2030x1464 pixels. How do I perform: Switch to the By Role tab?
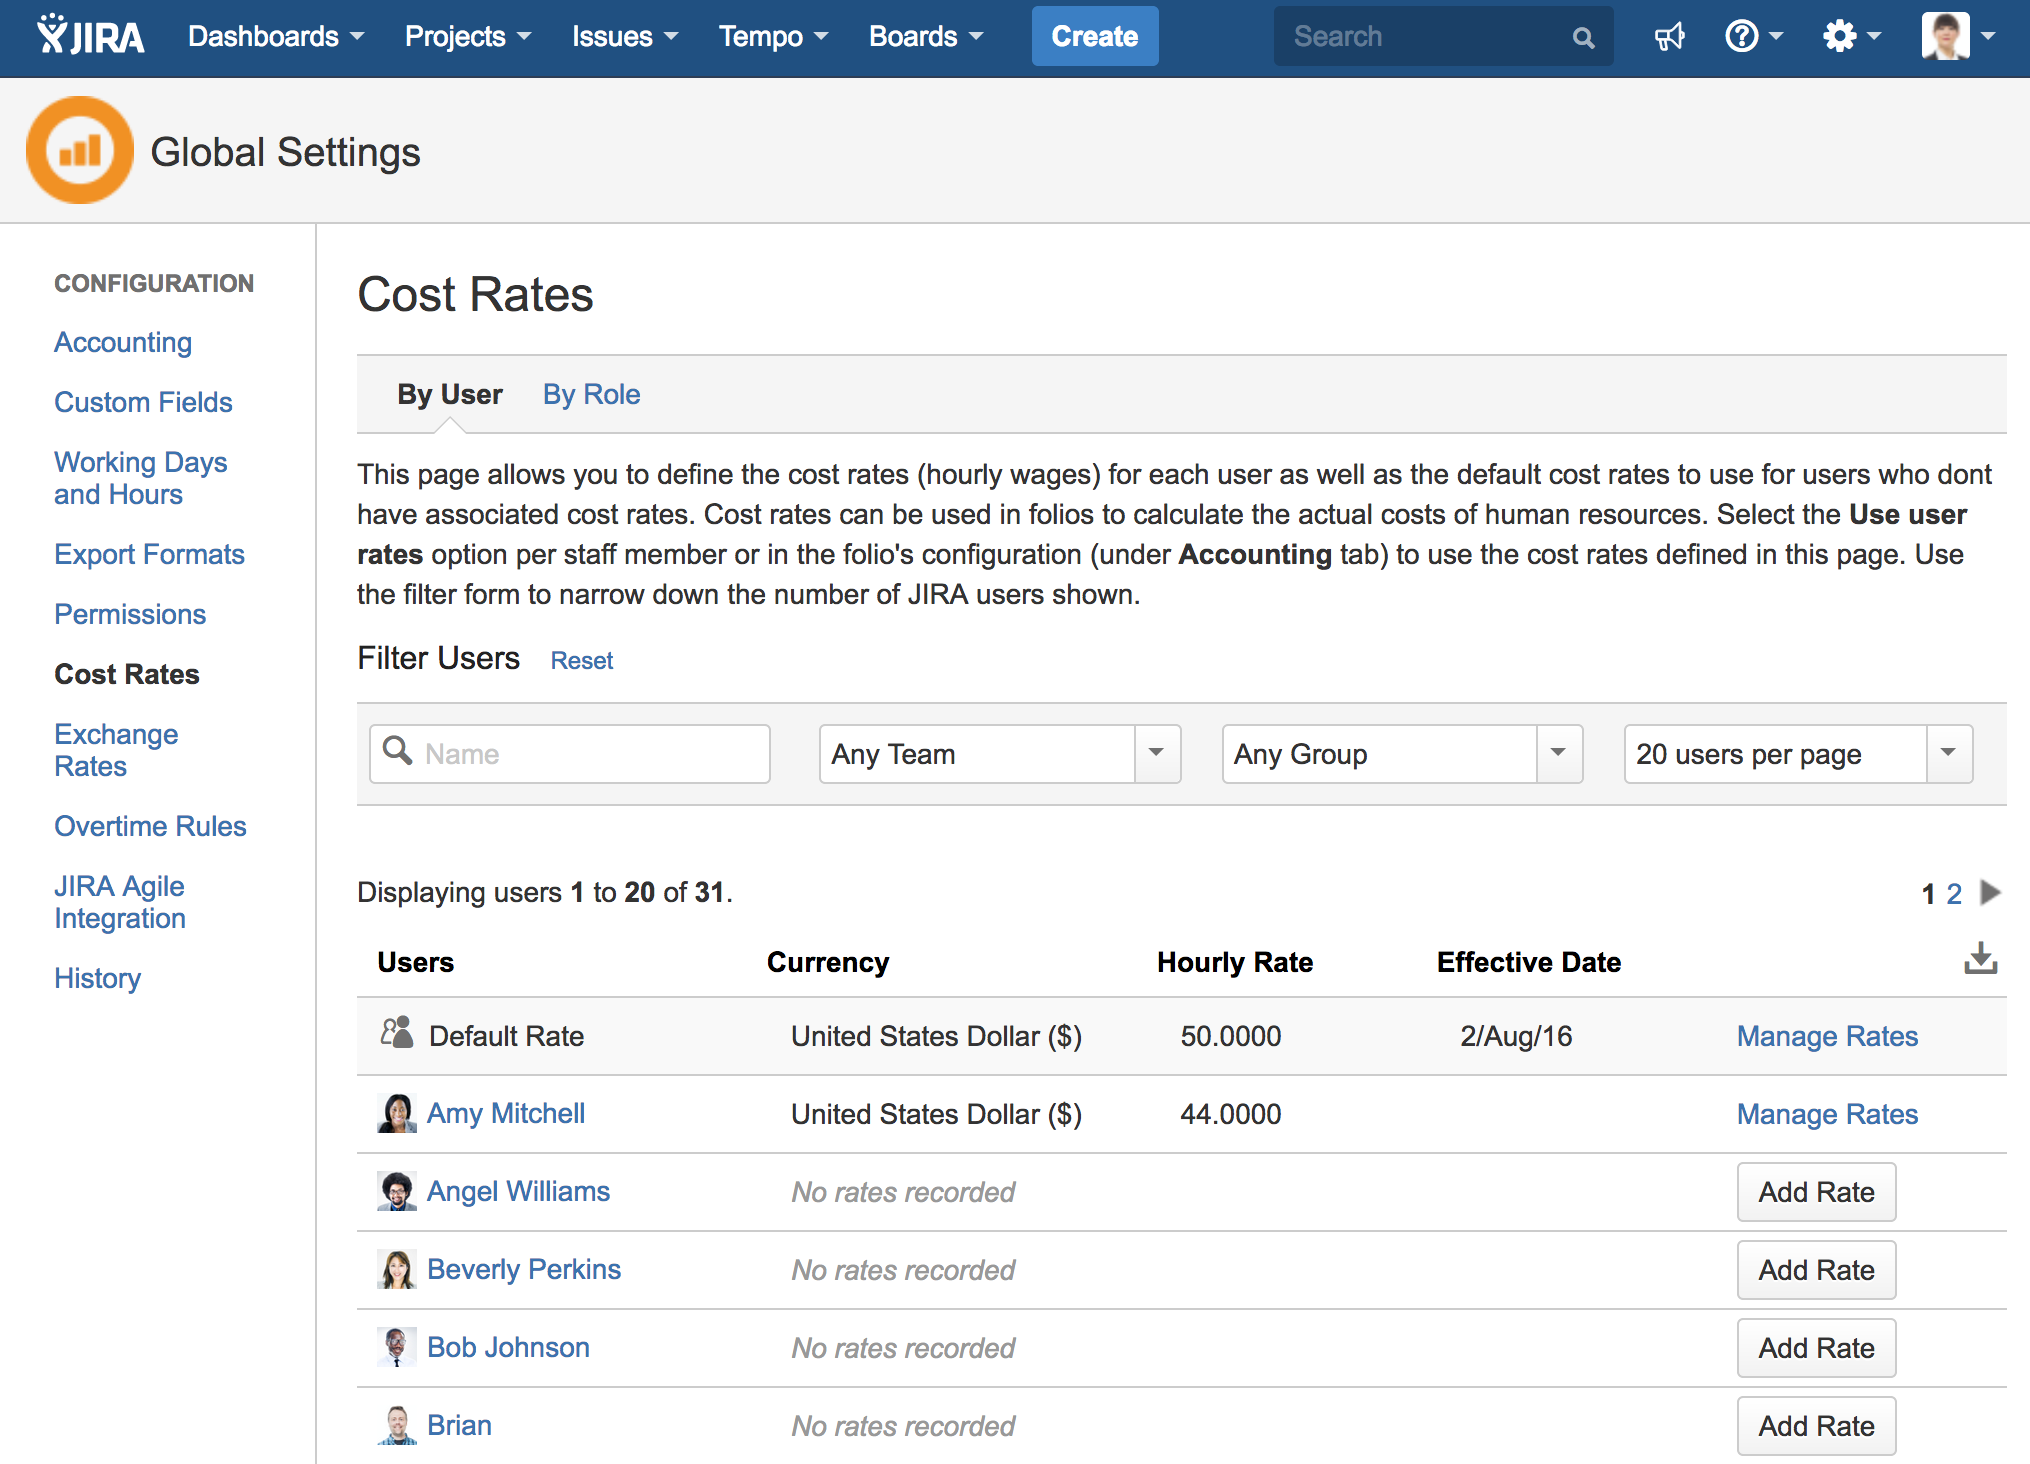(591, 394)
